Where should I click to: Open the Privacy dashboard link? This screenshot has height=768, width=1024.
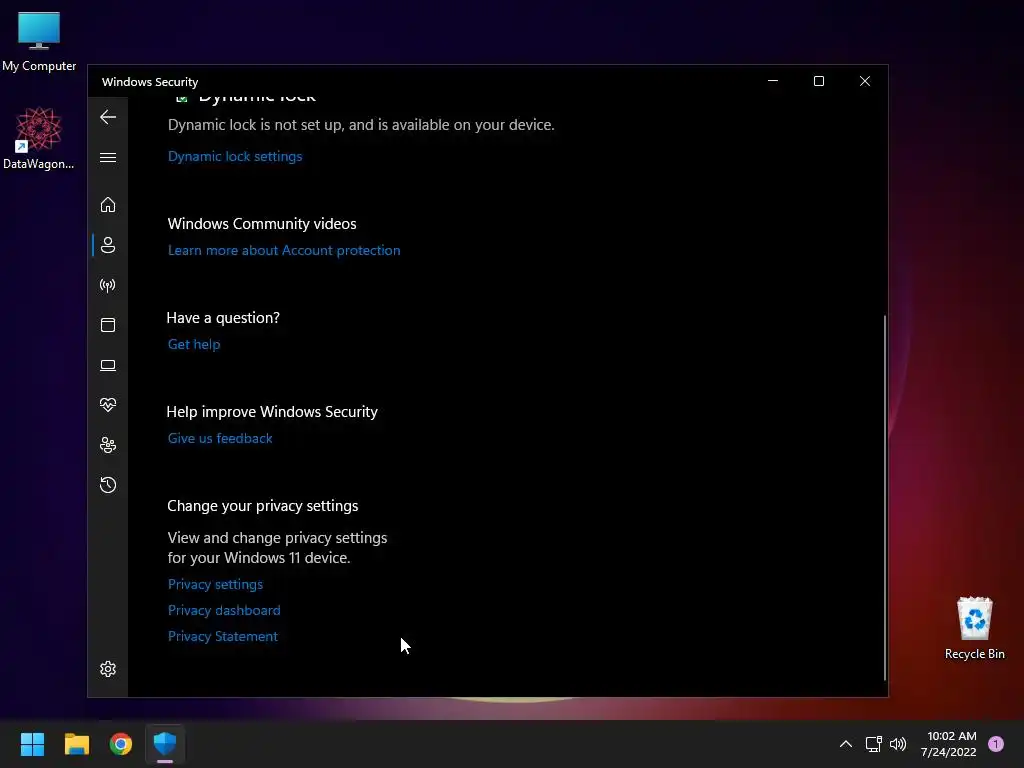point(224,610)
